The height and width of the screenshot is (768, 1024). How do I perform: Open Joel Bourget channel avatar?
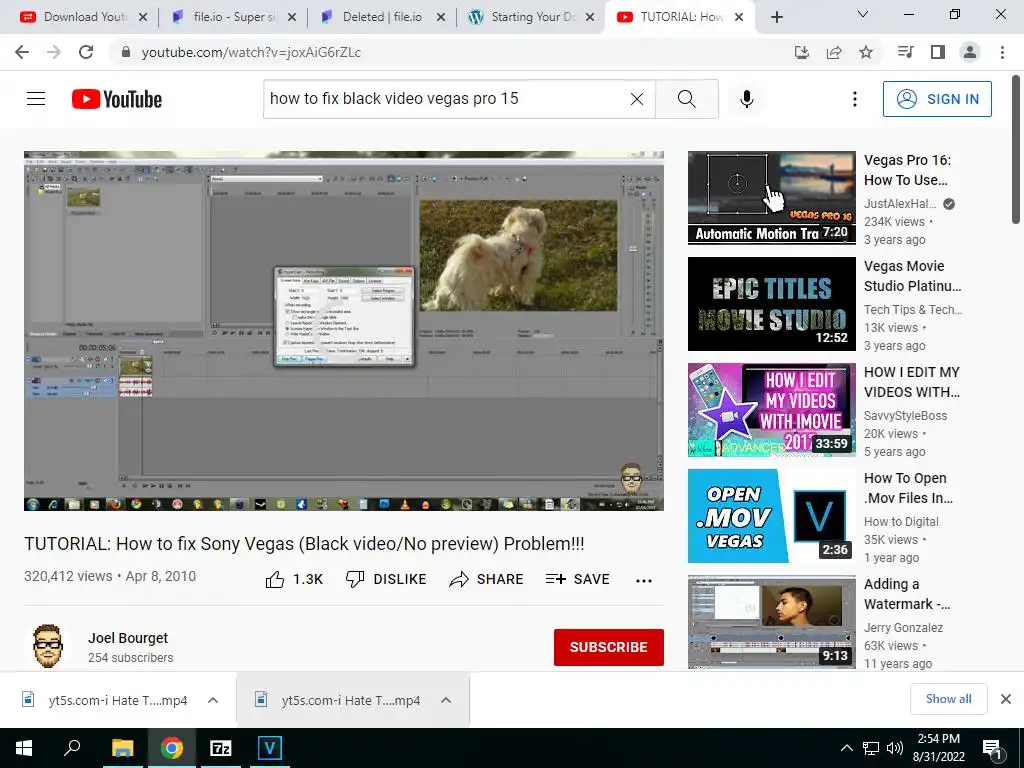click(x=48, y=647)
